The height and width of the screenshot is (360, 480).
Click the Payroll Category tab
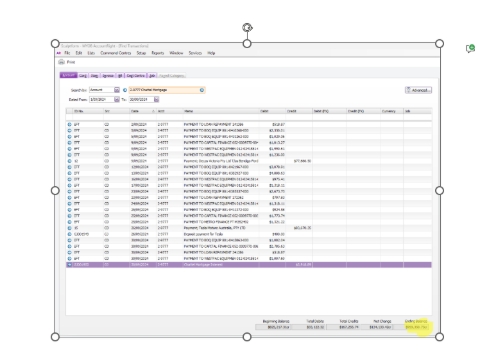(x=172, y=76)
